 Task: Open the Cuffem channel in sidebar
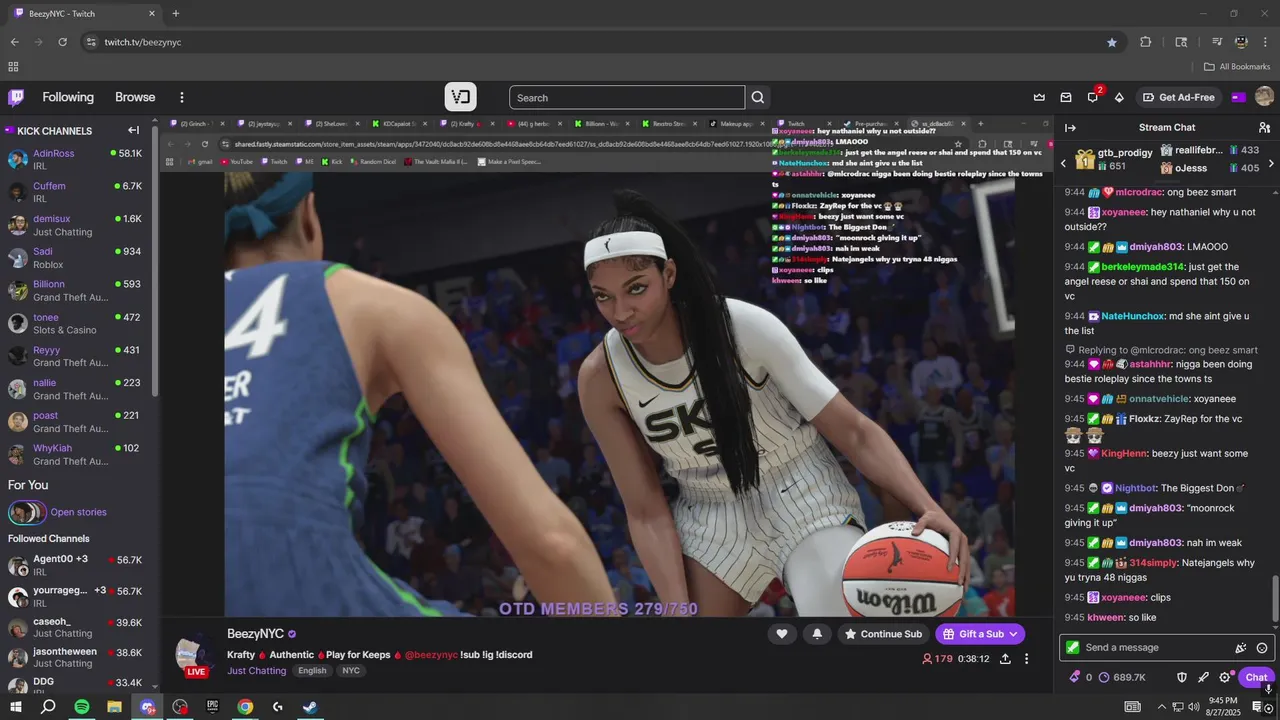76,192
